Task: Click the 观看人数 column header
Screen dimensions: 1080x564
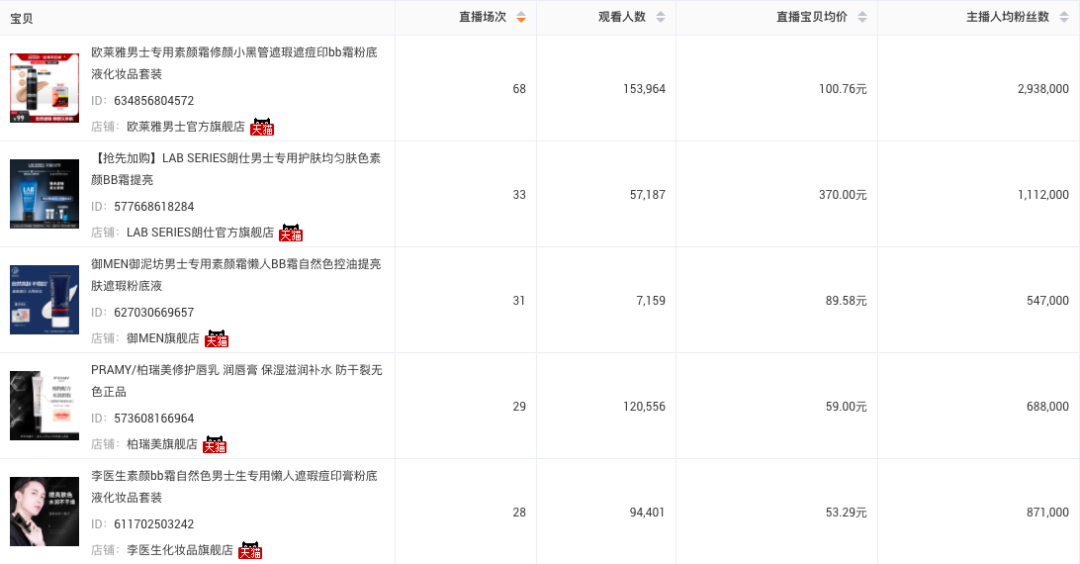Action: (x=622, y=17)
